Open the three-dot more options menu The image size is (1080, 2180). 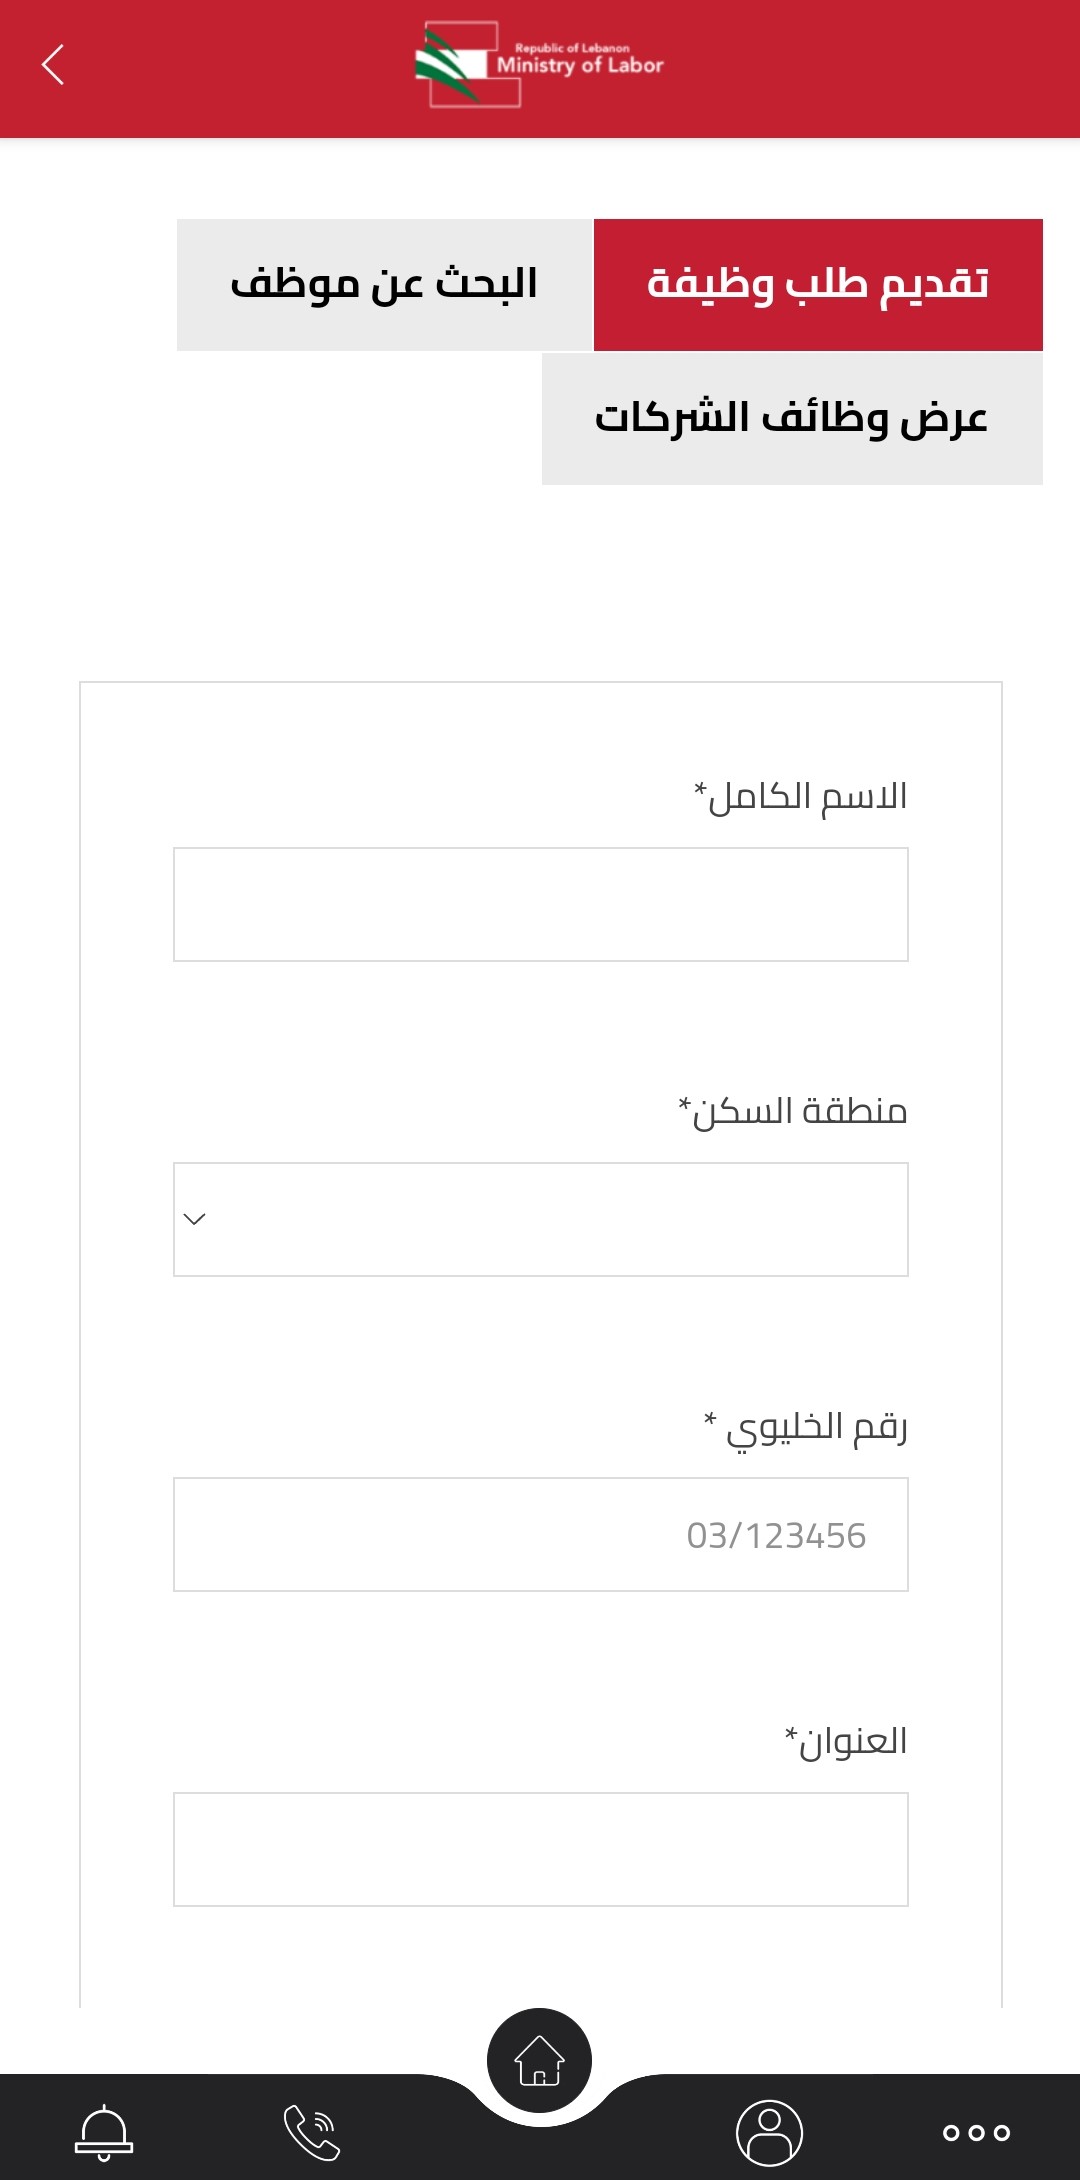(x=976, y=2132)
